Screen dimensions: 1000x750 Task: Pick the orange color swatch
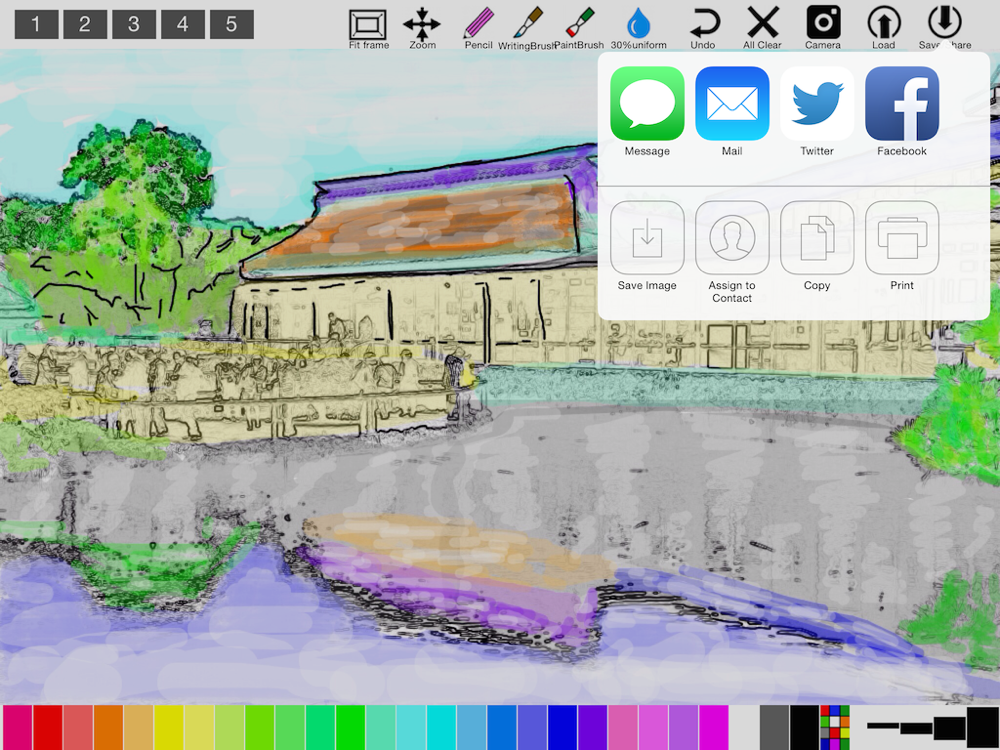[108, 727]
